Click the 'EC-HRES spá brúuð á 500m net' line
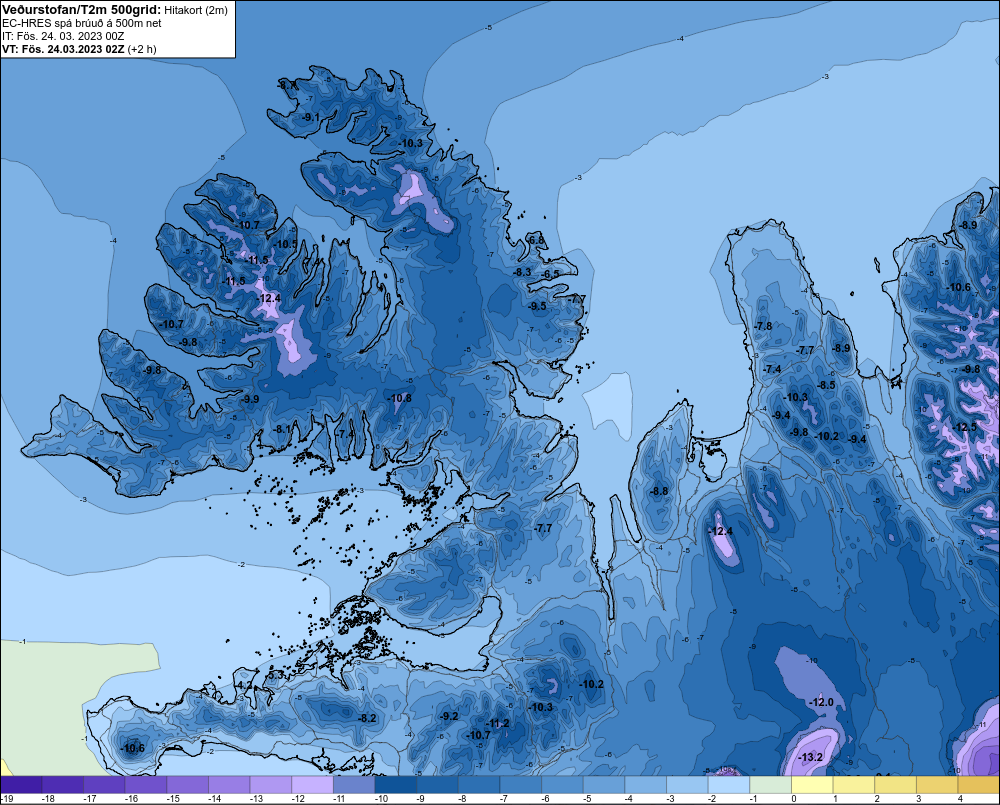1000x805 pixels. [82, 23]
